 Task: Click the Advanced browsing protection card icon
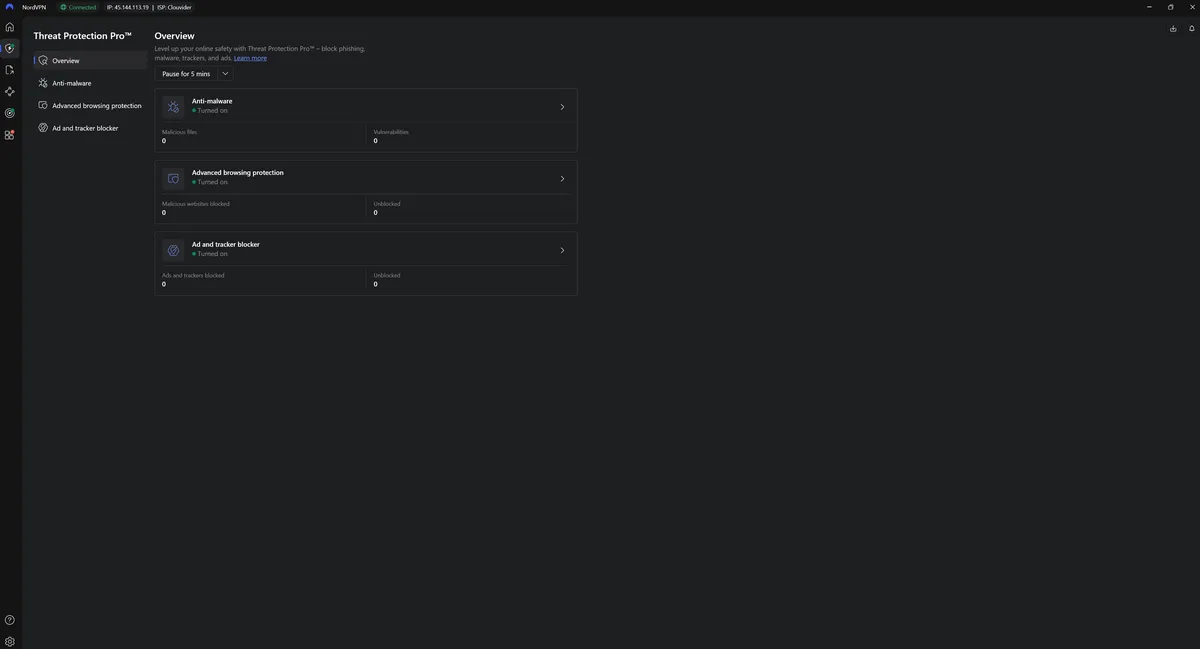pos(173,178)
